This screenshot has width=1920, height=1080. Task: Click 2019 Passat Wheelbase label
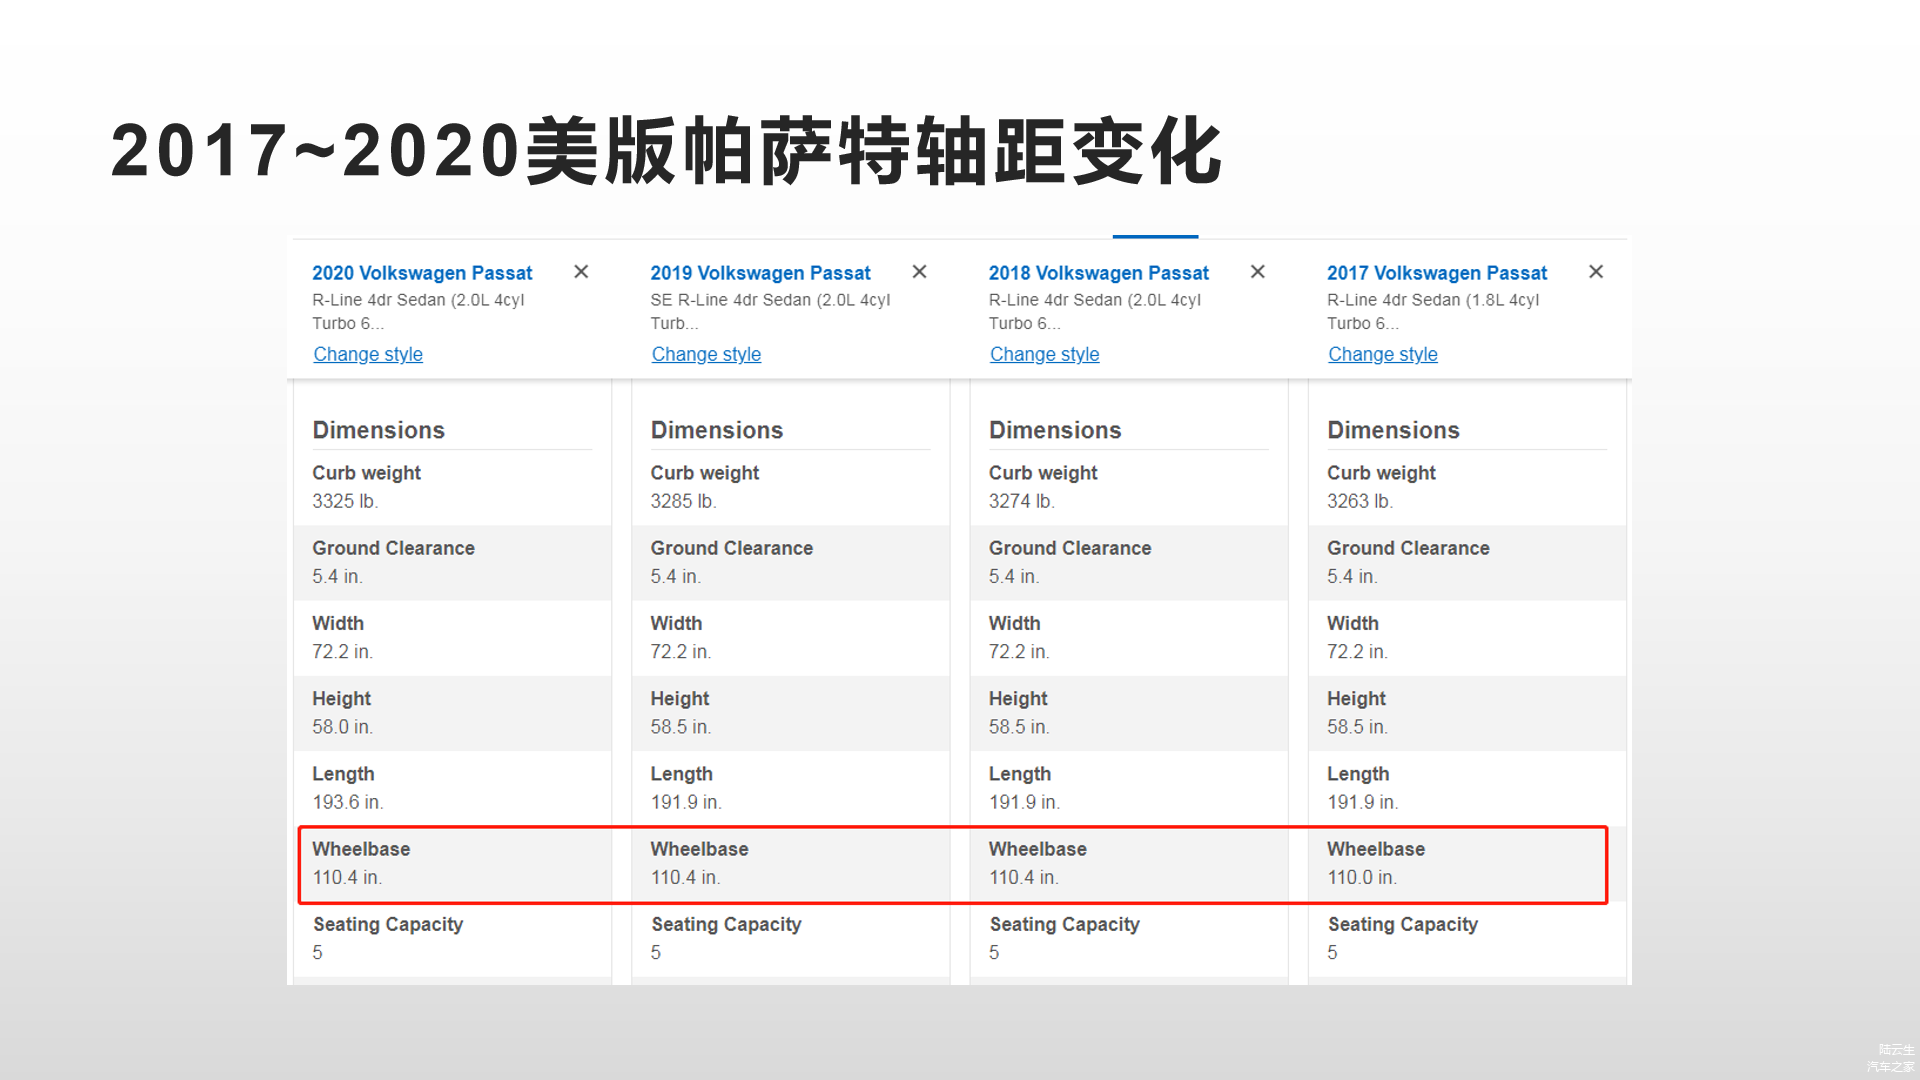(x=699, y=849)
